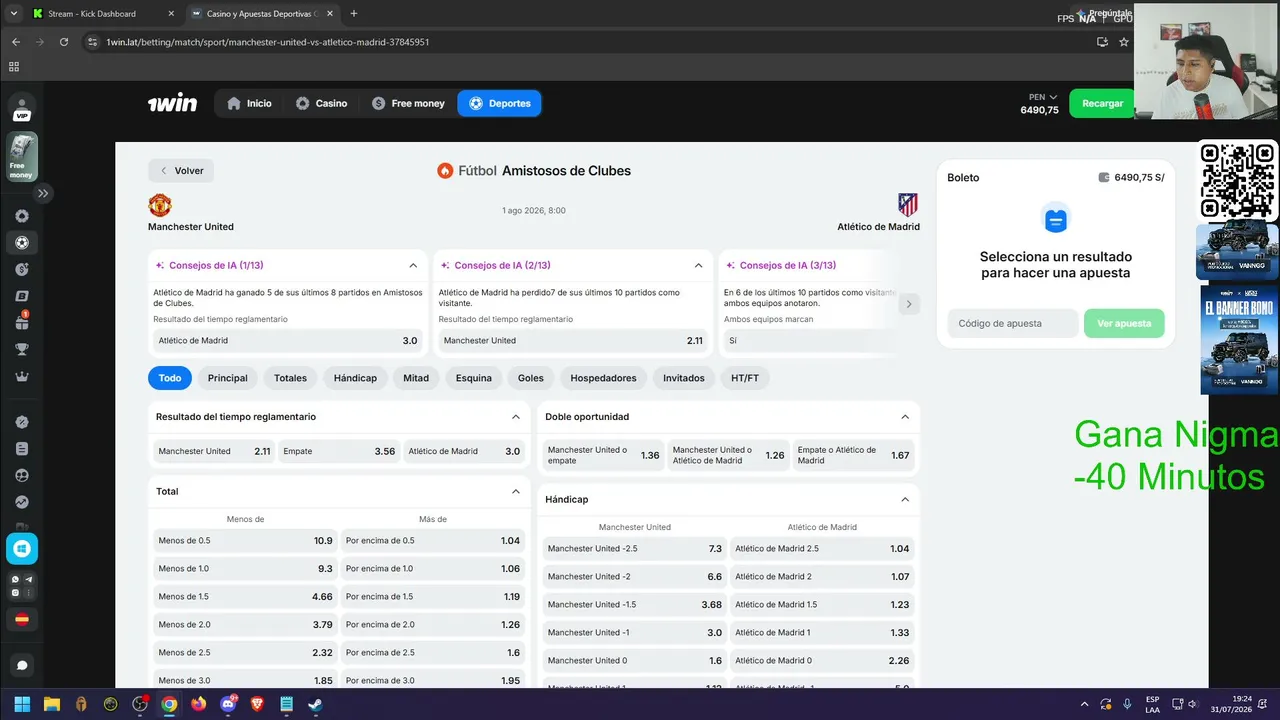Collapse Consejos de IA (1/13) card
Image resolution: width=1280 pixels, height=720 pixels.
click(x=413, y=266)
